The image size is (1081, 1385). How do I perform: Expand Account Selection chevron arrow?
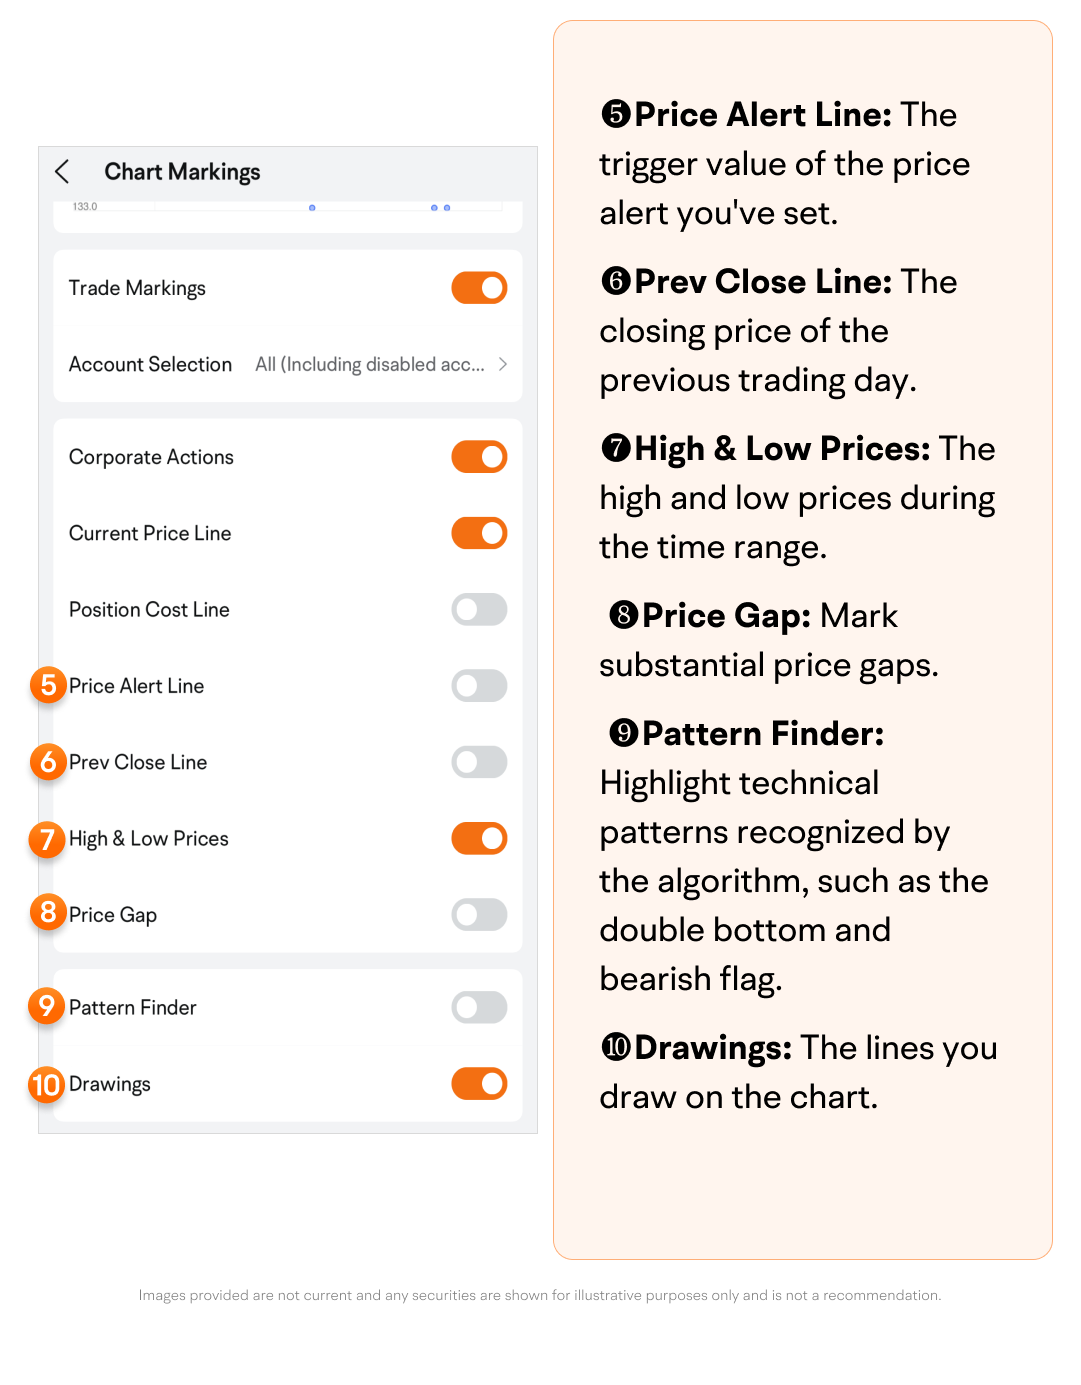(x=503, y=365)
